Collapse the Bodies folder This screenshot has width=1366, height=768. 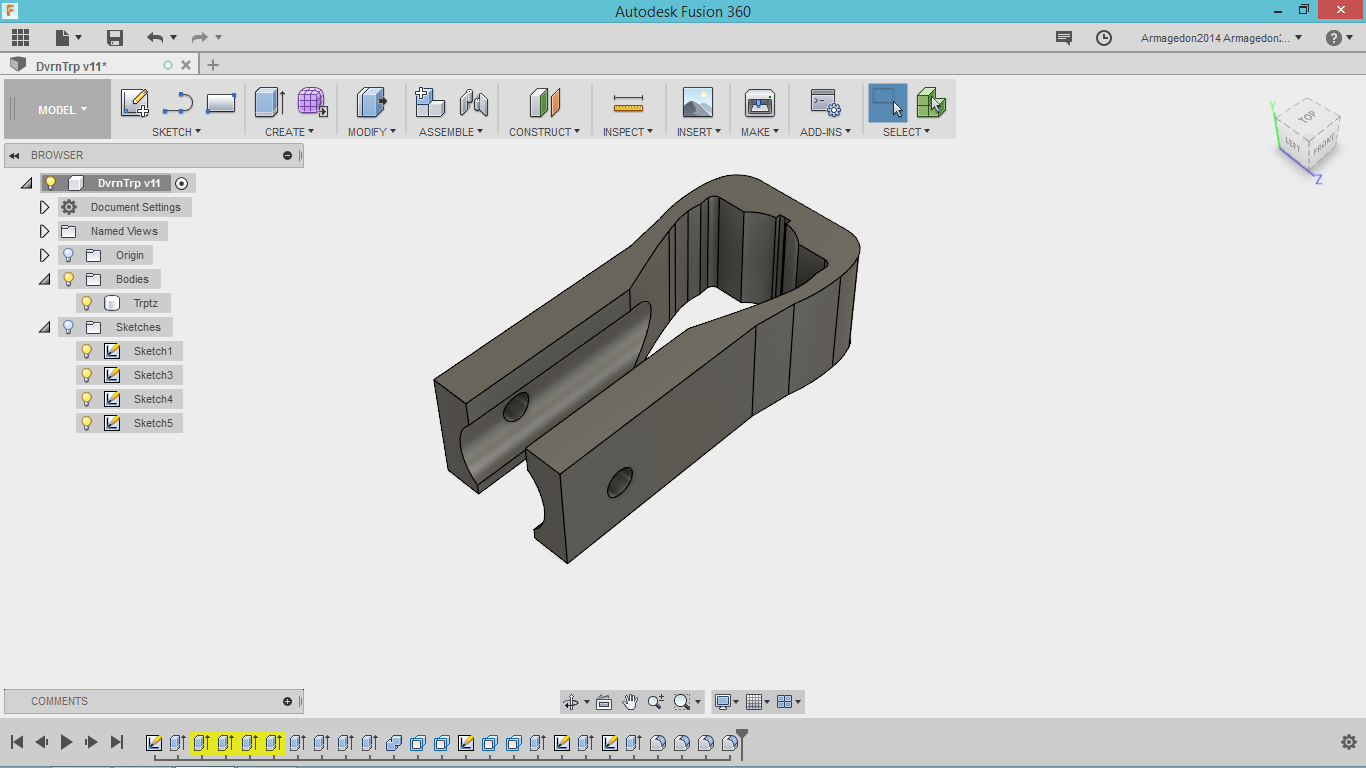pos(44,279)
